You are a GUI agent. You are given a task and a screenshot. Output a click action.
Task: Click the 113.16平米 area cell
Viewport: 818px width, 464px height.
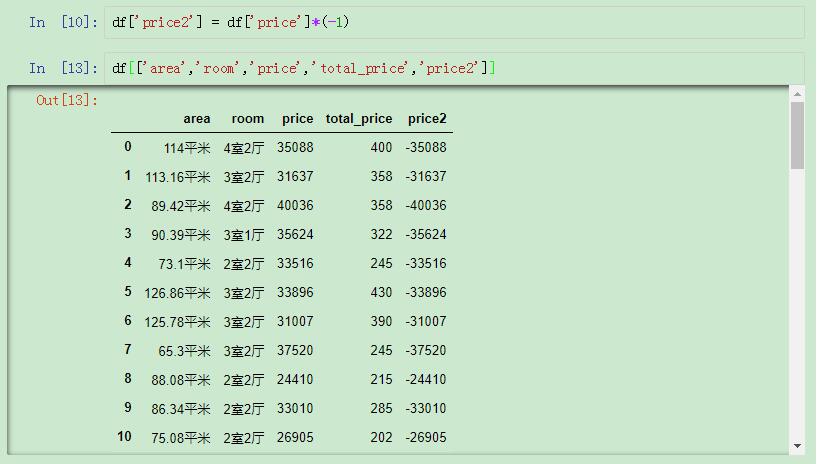178,177
